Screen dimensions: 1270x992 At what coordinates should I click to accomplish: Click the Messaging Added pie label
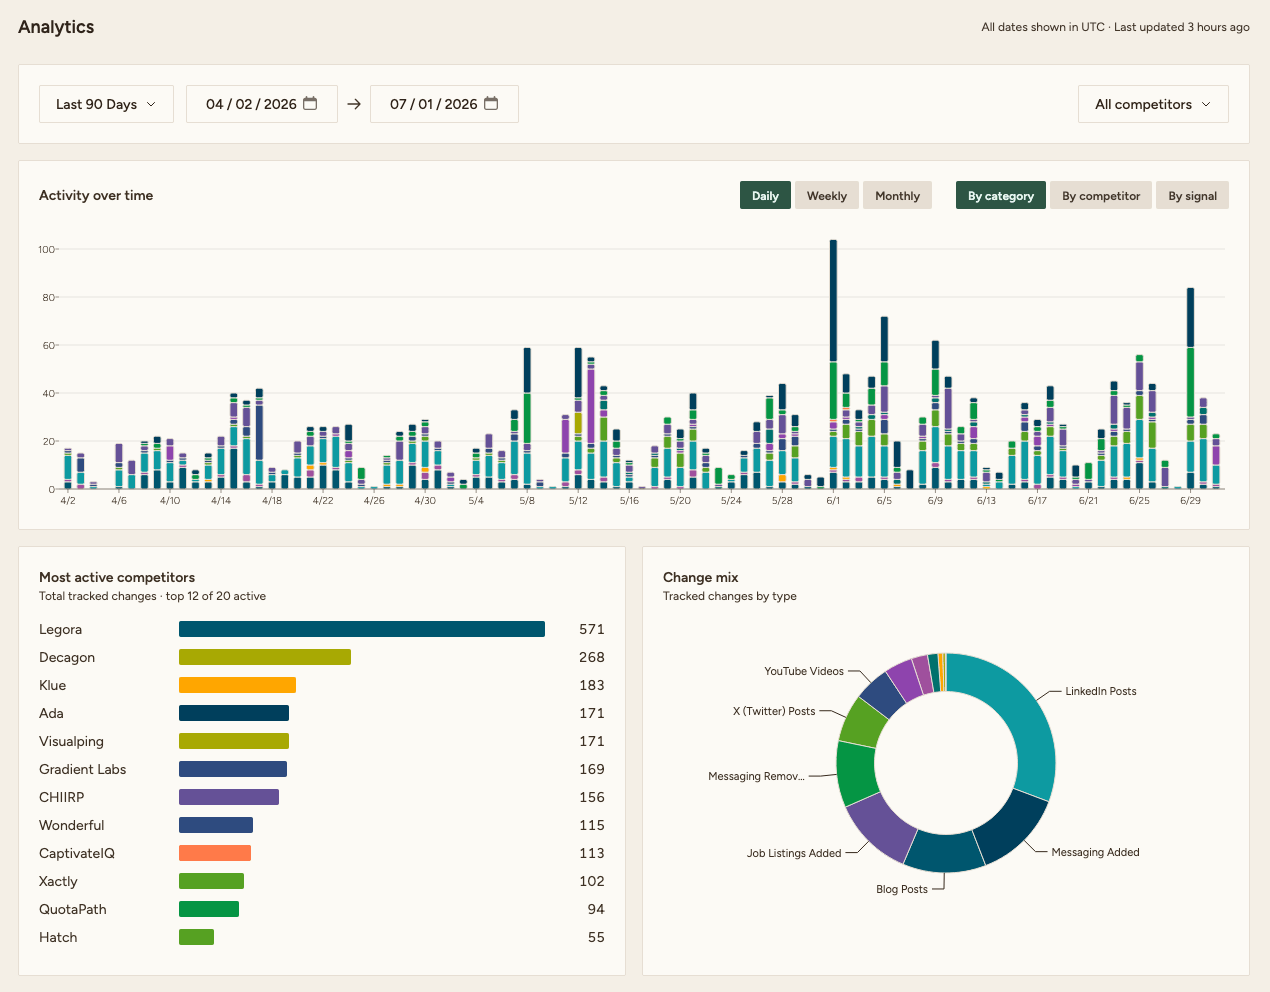coord(1095,852)
